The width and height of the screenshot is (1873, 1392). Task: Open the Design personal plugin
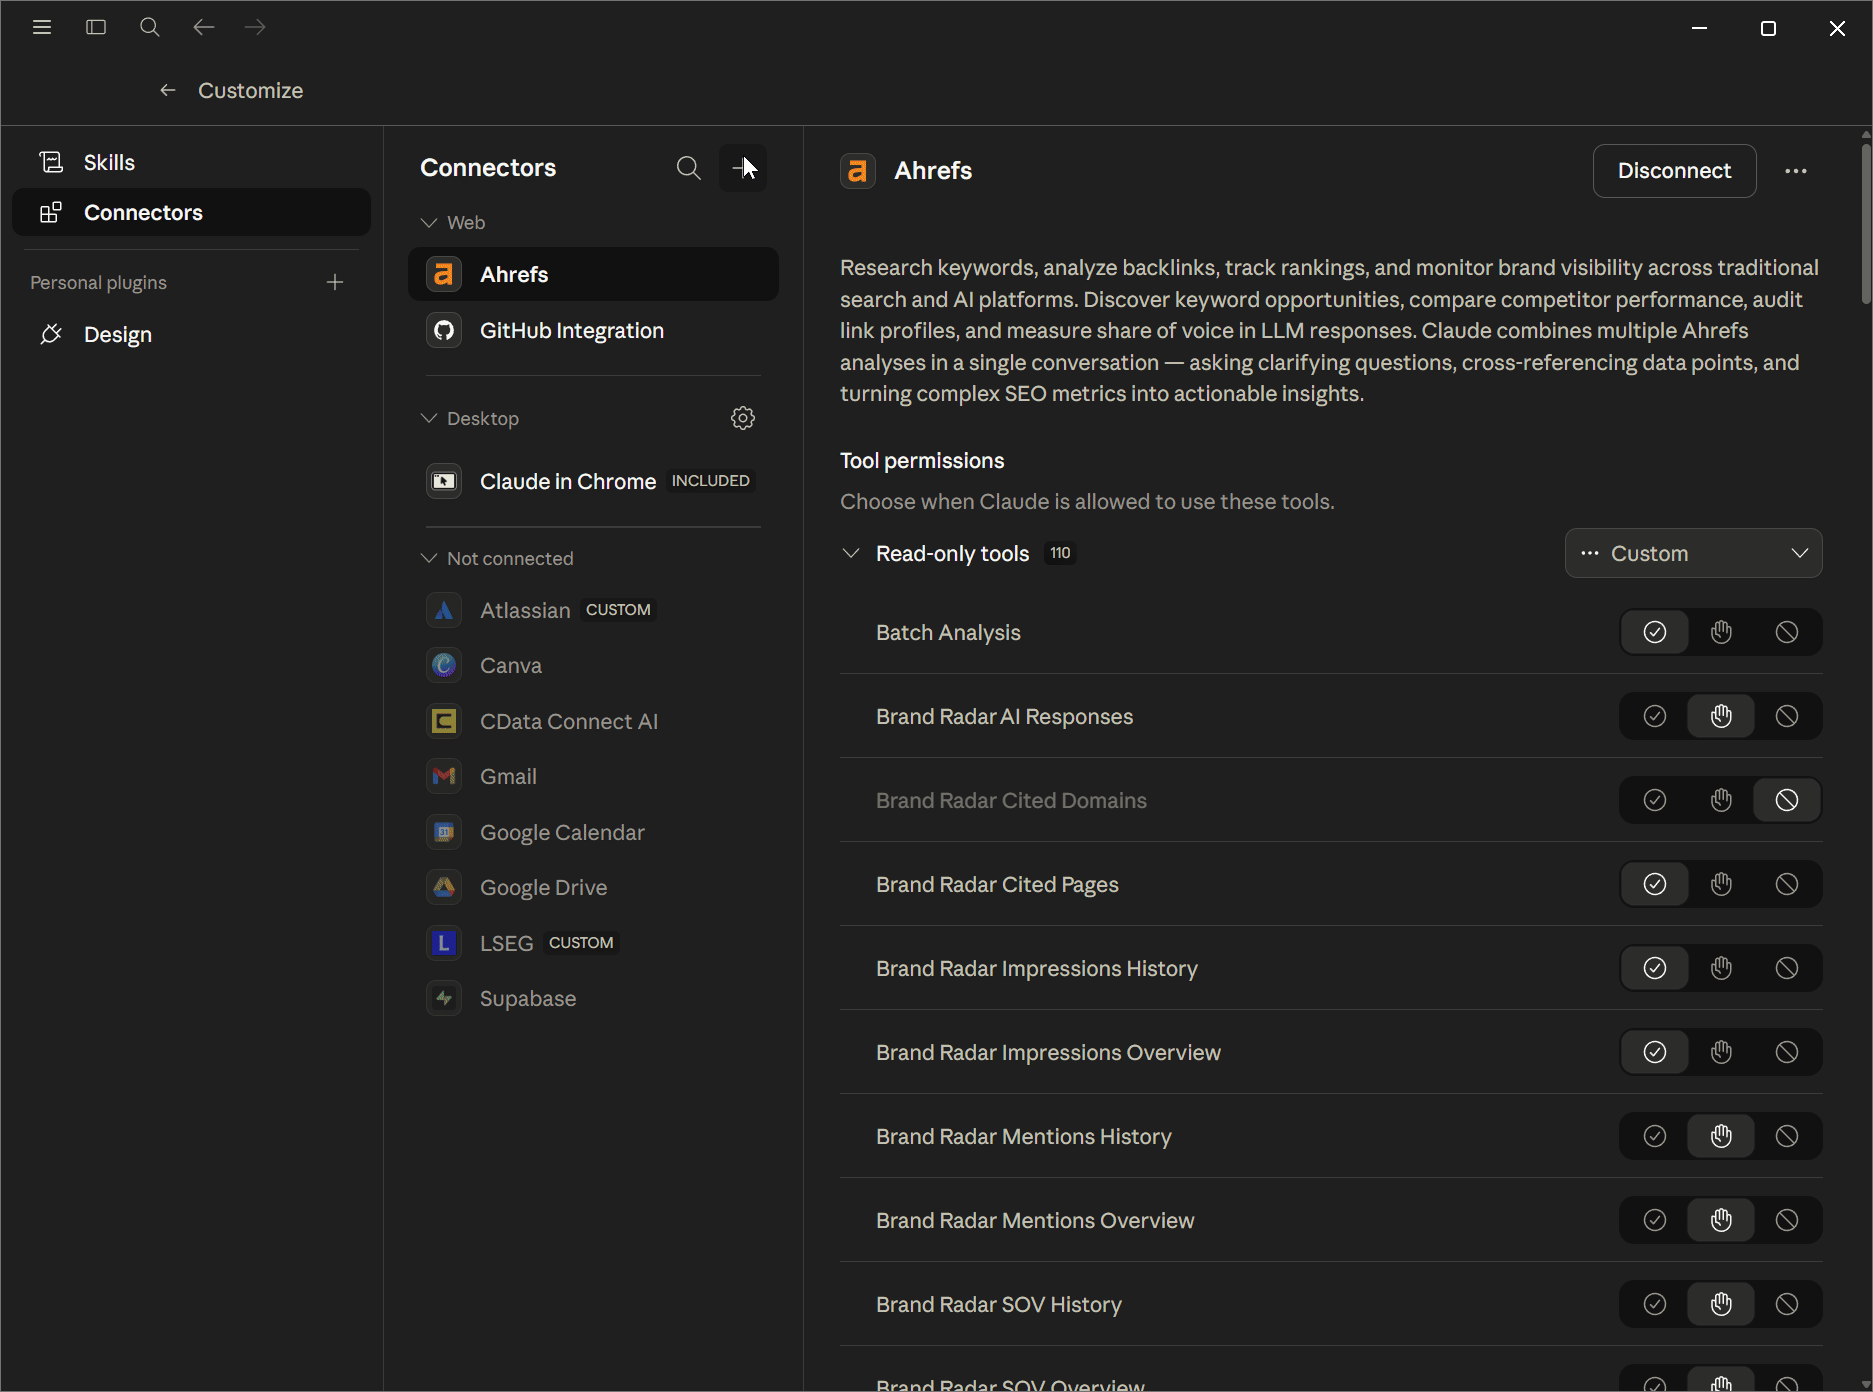191,334
